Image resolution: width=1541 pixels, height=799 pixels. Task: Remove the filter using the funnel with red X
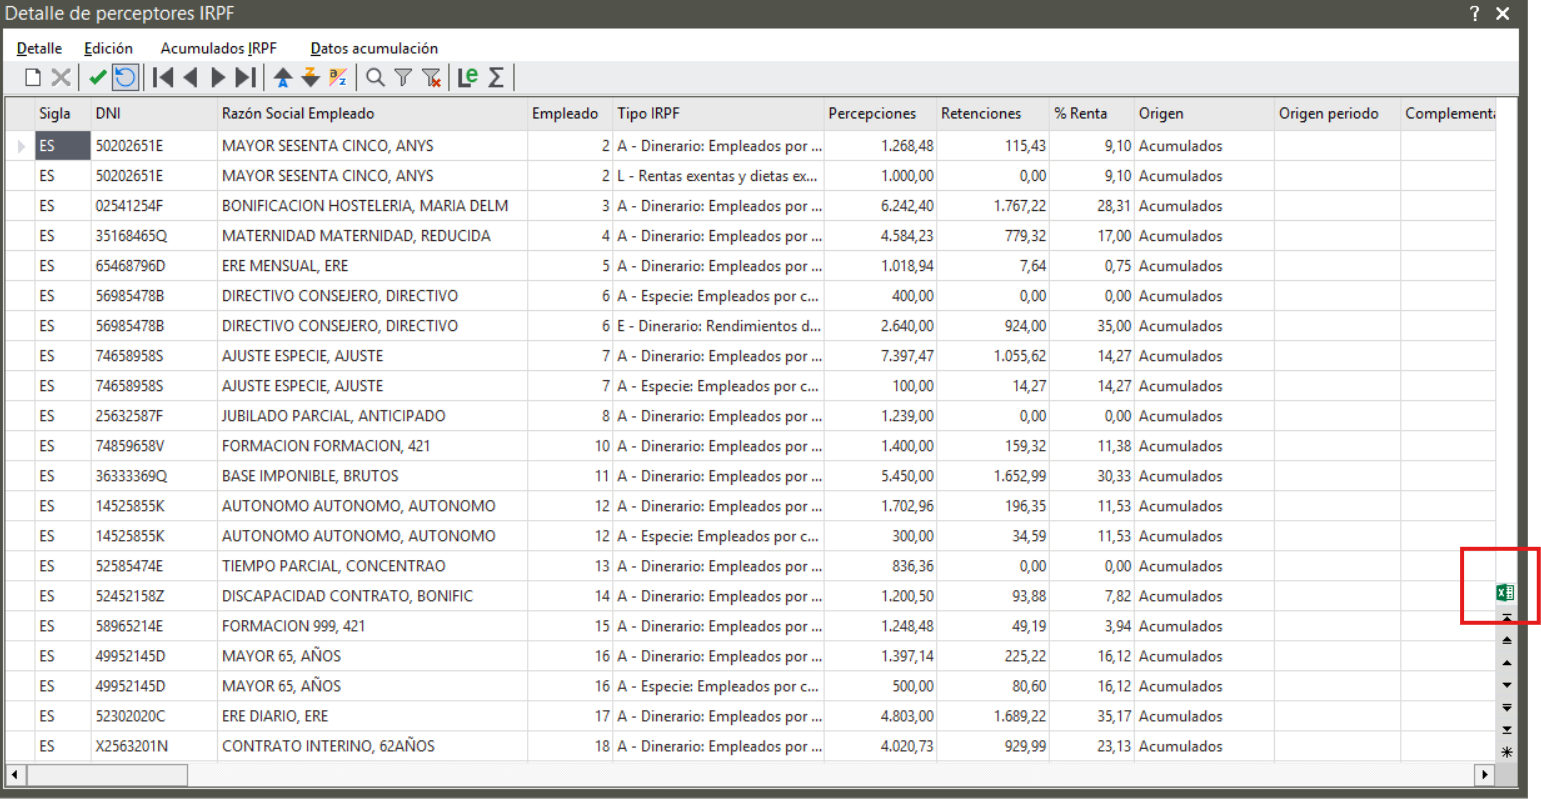[431, 77]
